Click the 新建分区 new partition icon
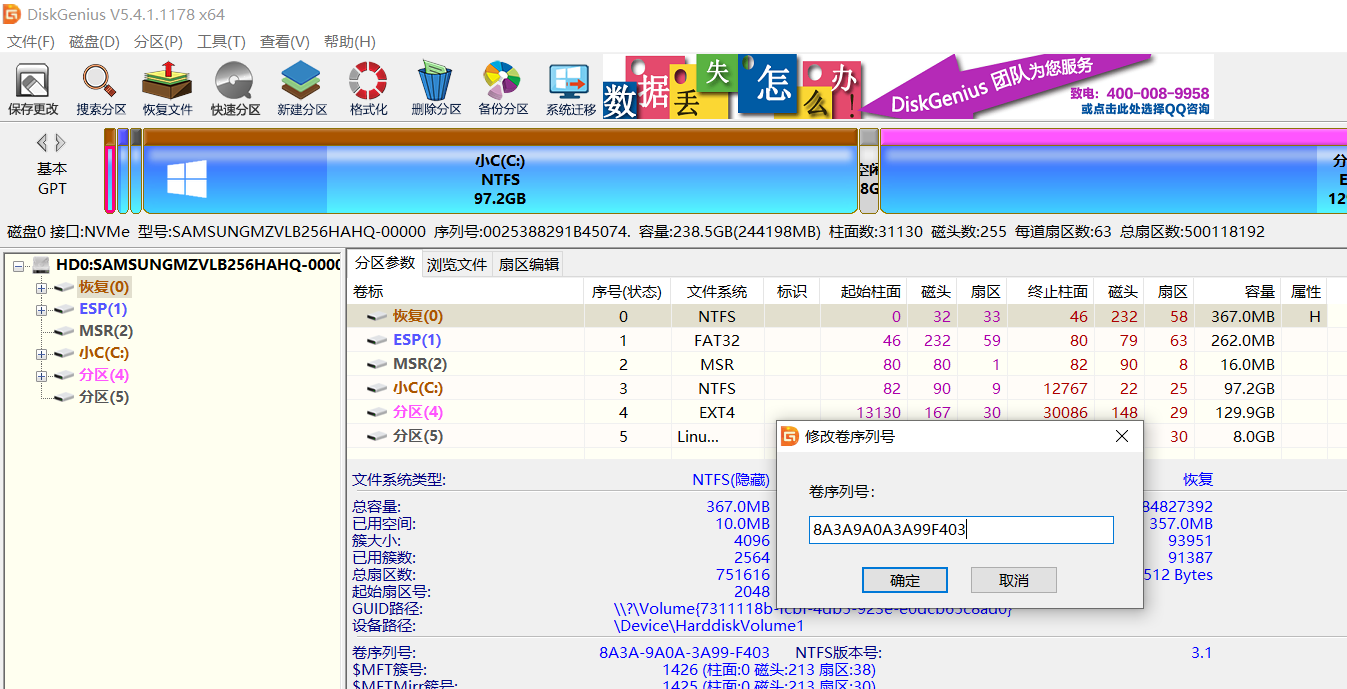This screenshot has width=1347, height=689. coord(302,88)
